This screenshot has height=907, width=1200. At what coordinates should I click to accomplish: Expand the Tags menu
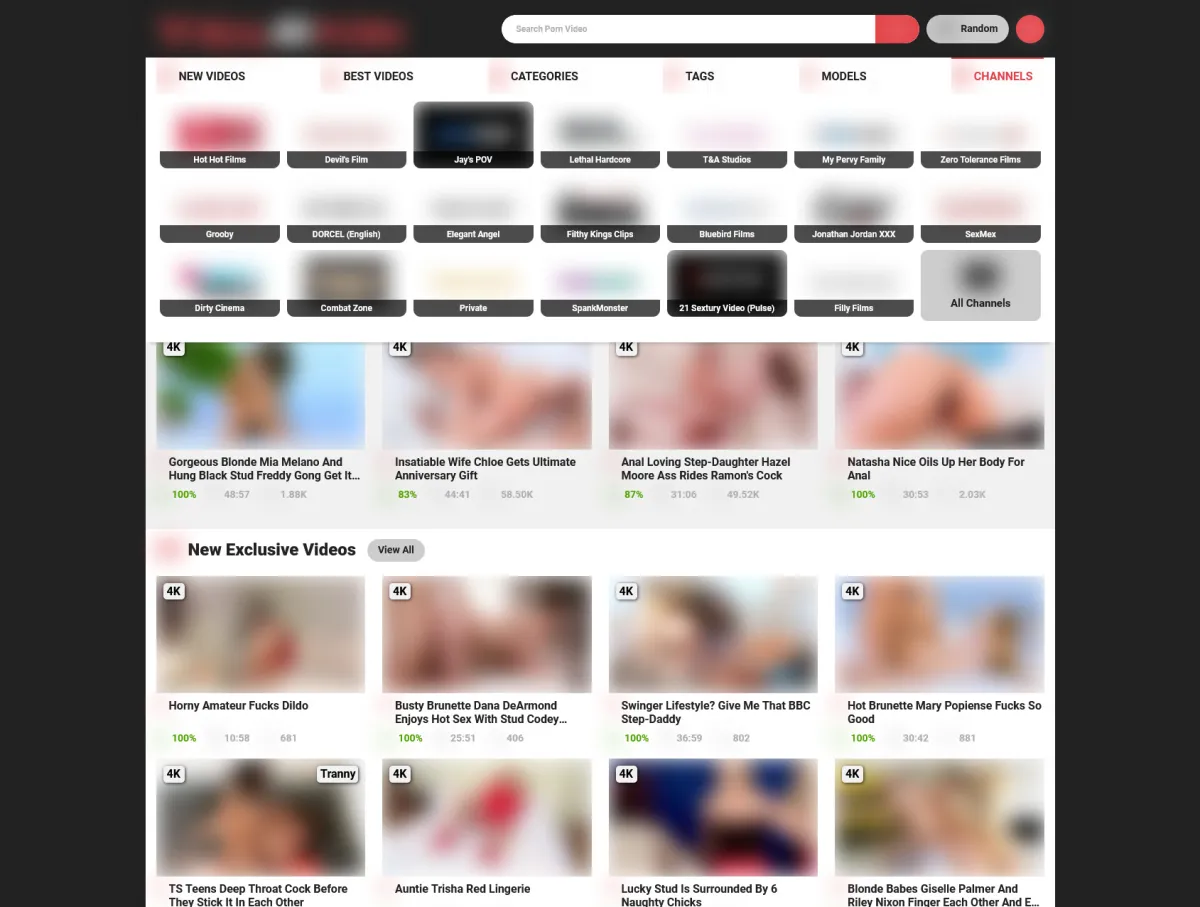700,76
